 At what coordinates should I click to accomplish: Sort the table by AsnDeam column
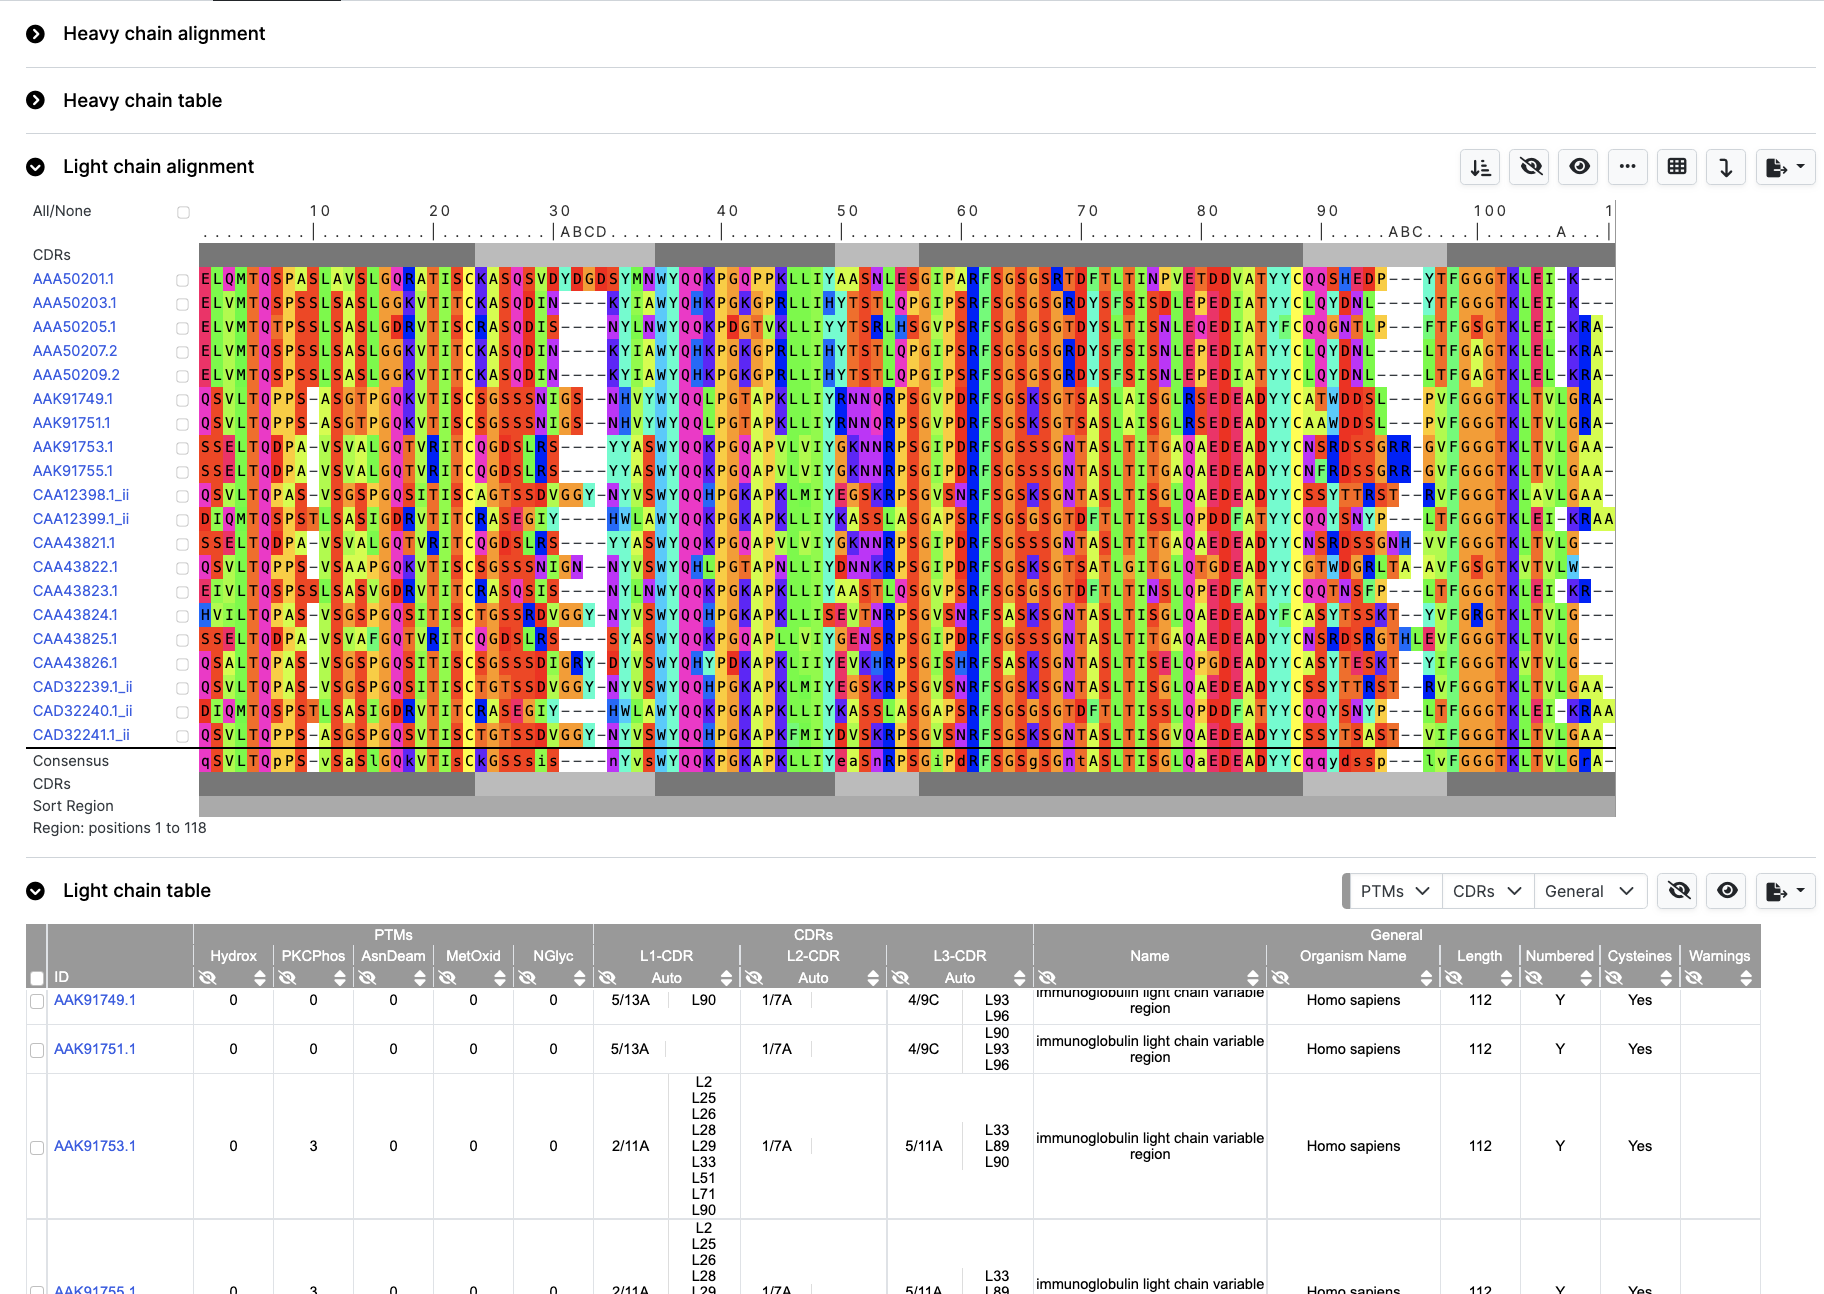(x=420, y=978)
